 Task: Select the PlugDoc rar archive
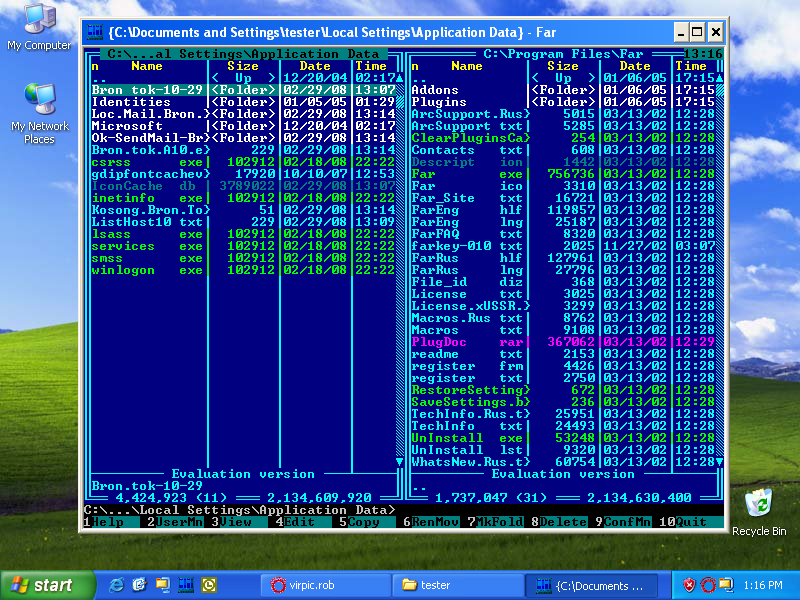563,342
